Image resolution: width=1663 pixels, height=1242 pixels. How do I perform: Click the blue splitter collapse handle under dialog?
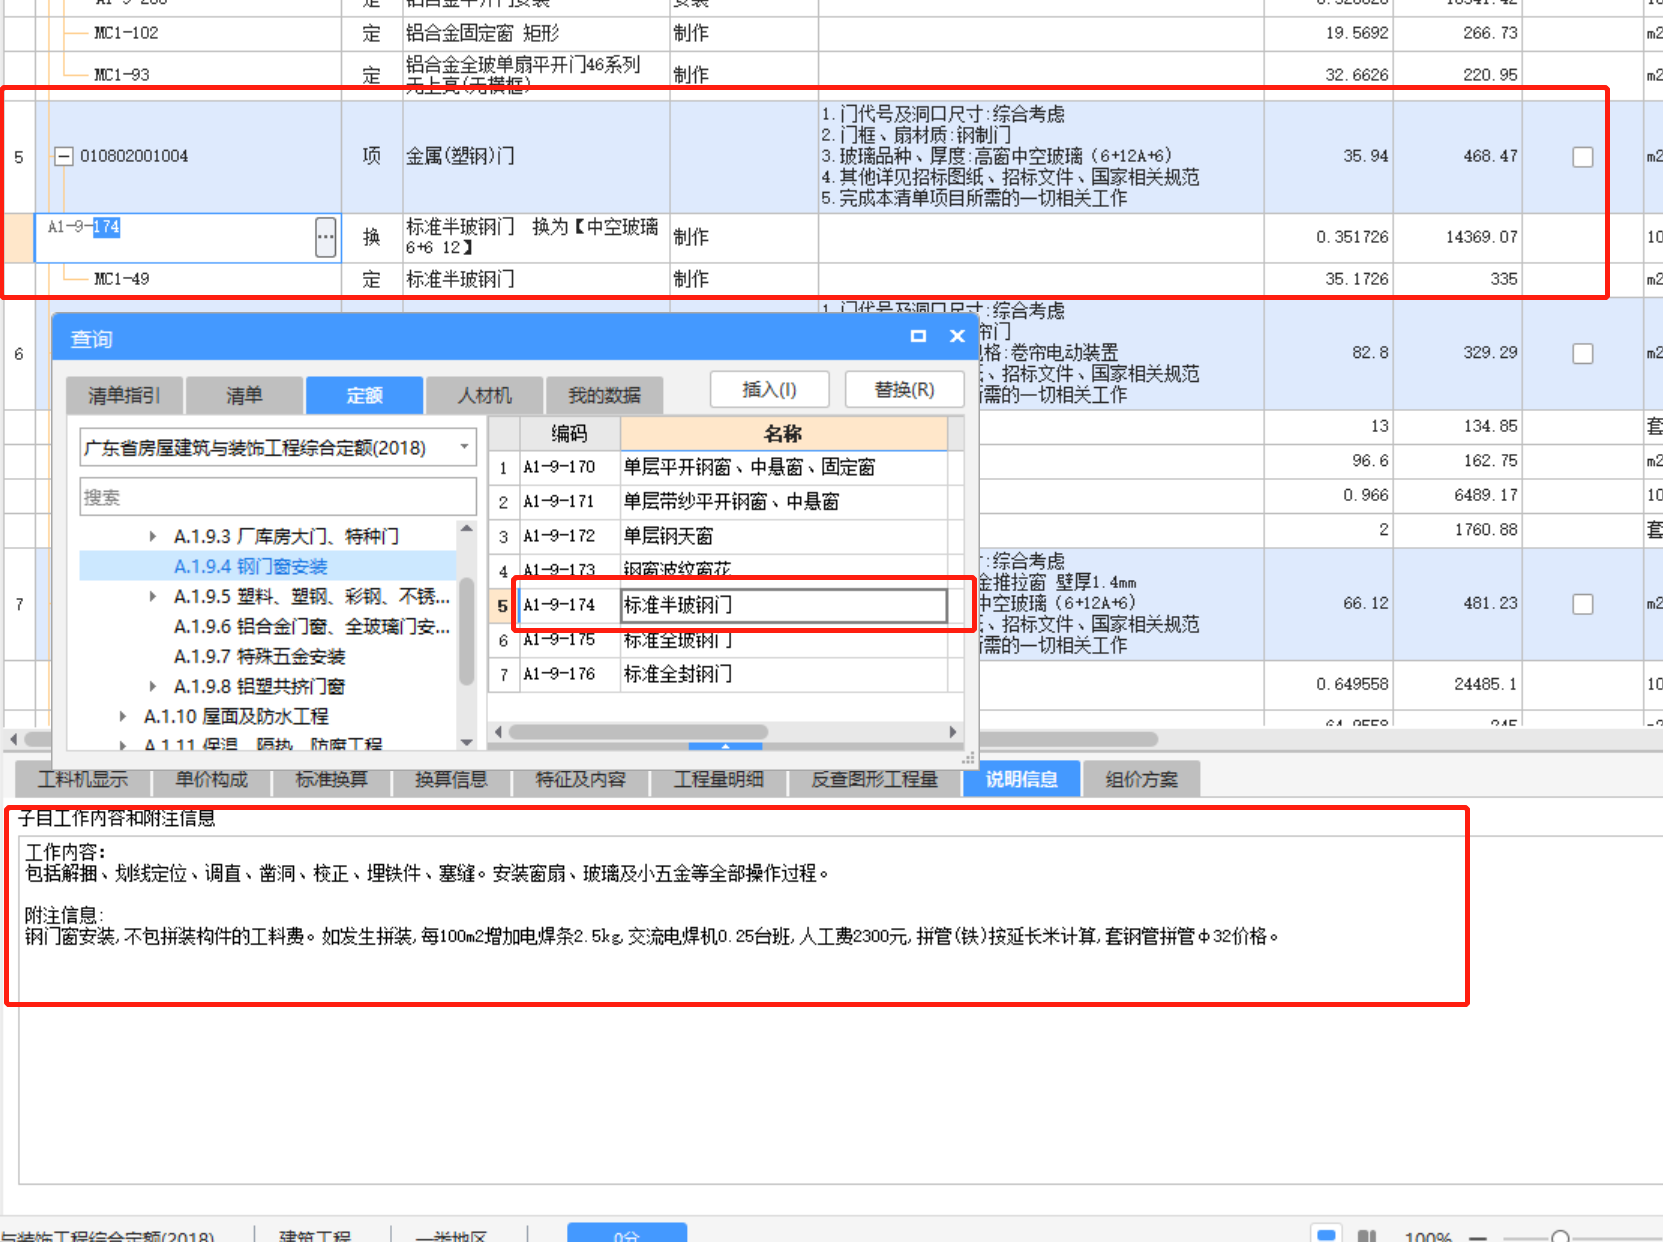point(725,746)
